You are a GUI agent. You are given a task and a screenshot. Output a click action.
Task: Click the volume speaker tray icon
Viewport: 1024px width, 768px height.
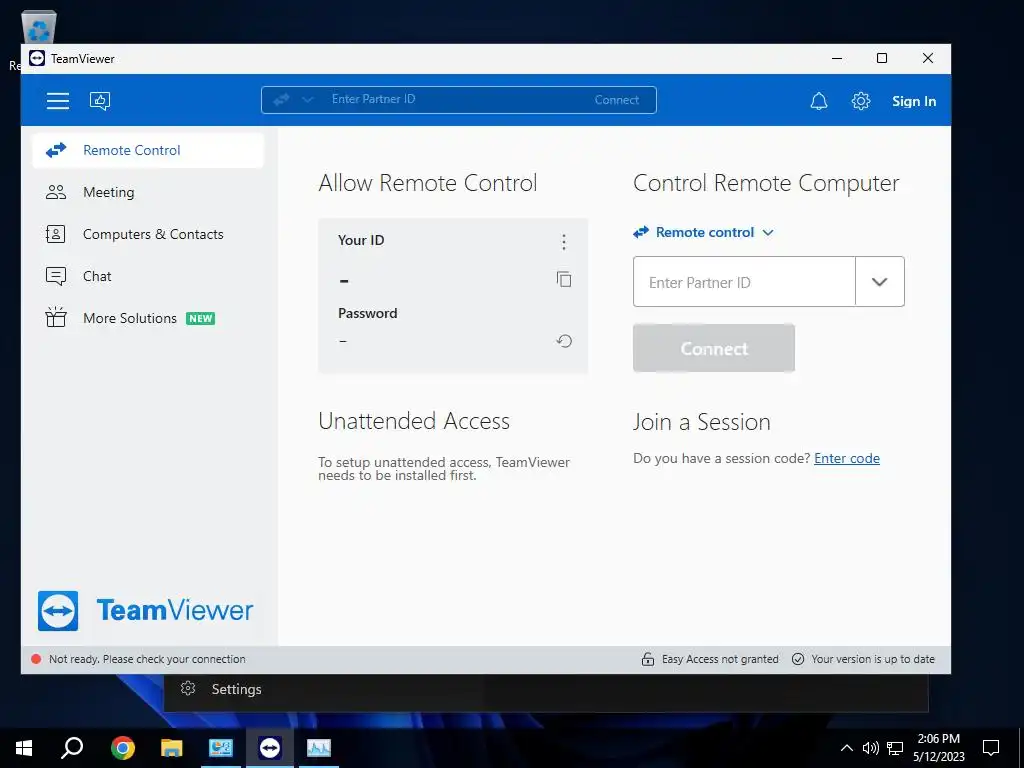pos(871,748)
